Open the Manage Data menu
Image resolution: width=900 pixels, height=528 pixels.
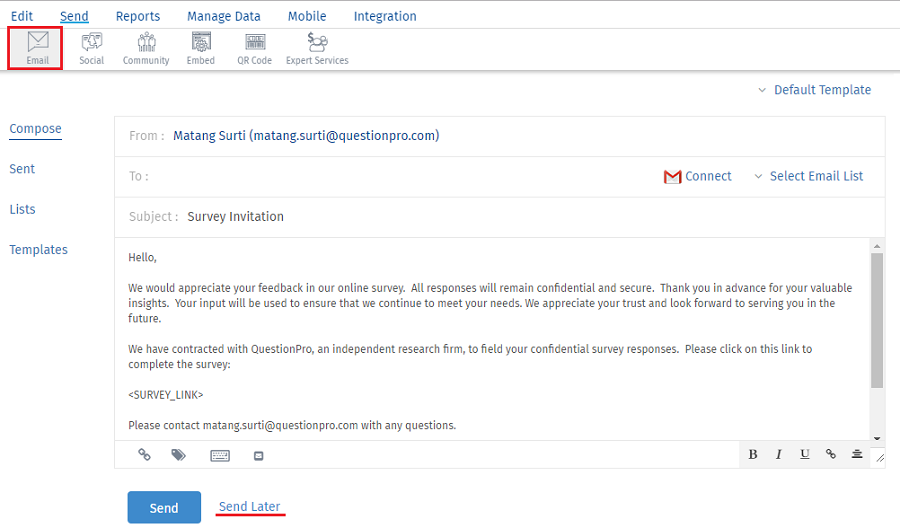point(224,16)
